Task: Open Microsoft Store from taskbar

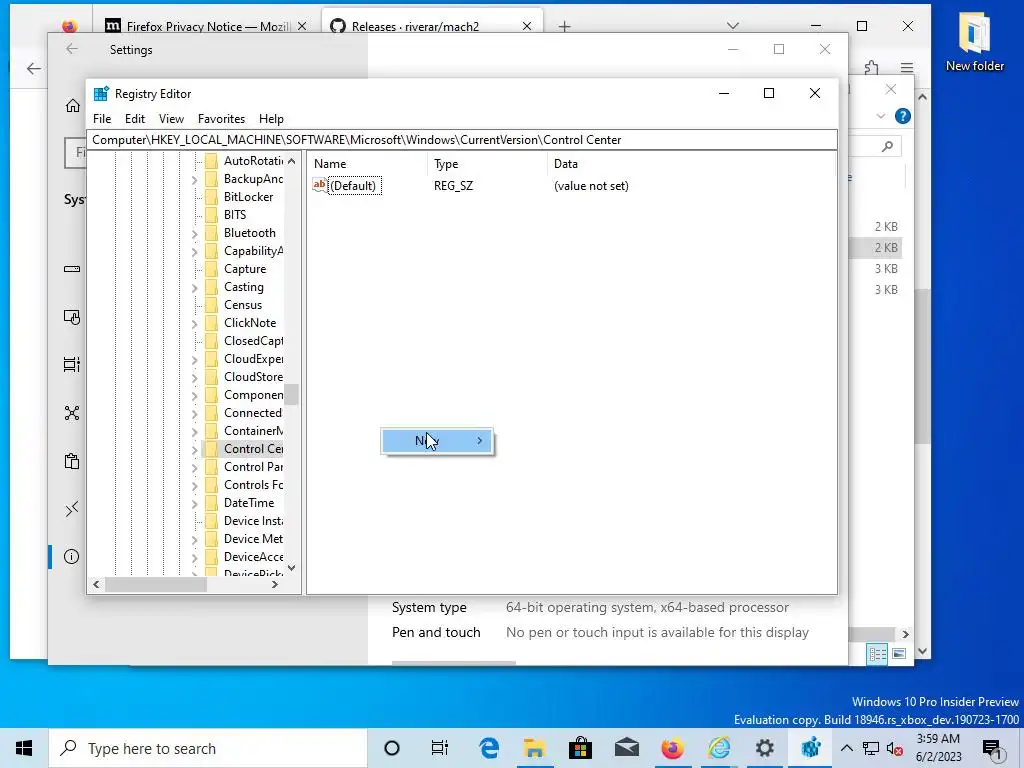Action: coord(580,748)
